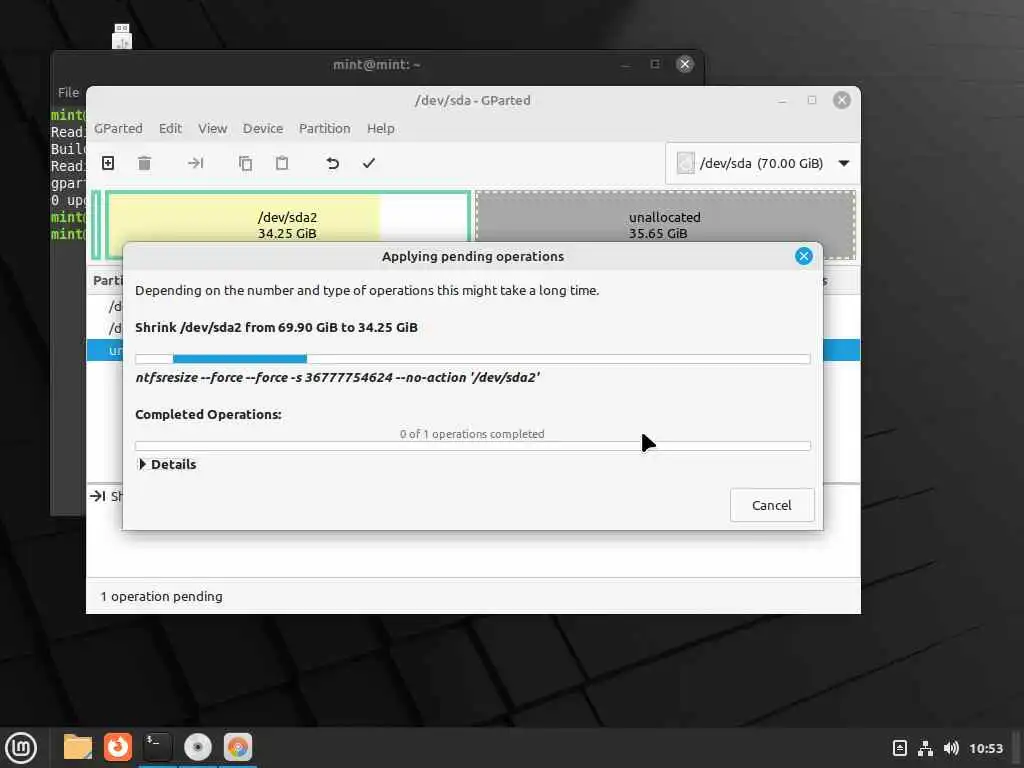Viewport: 1024px width, 768px height.
Task: Open the Device menu
Action: [263, 129]
